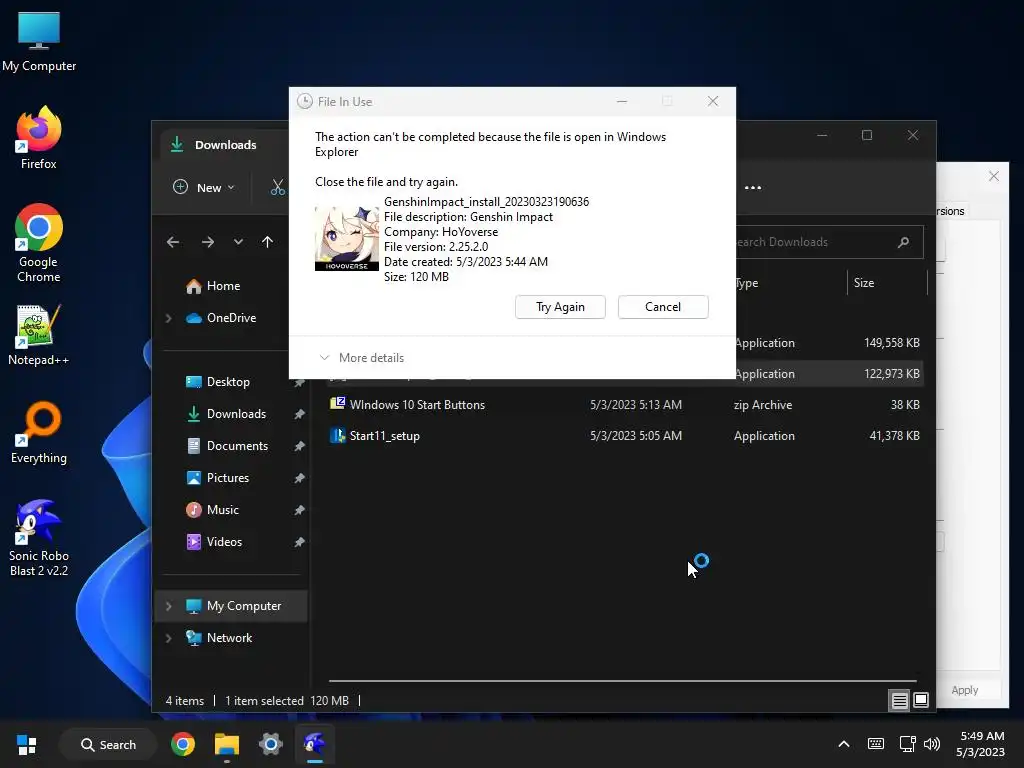
Task: Click the 122,973 KB size cell
Action: click(891, 374)
